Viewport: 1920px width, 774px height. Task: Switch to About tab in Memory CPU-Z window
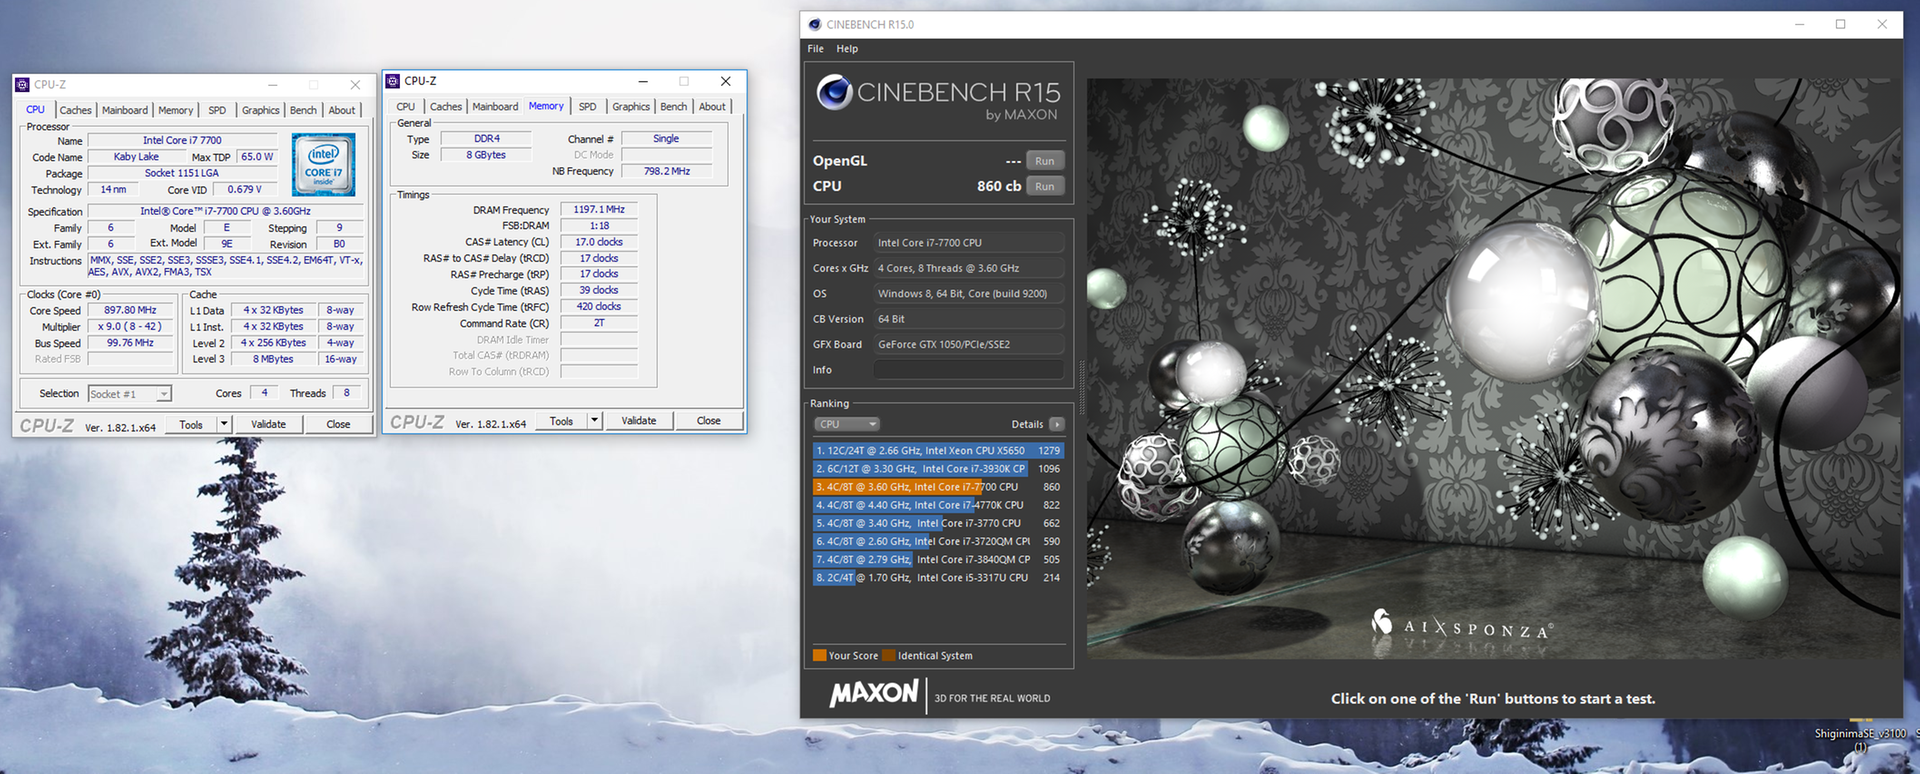(x=712, y=106)
